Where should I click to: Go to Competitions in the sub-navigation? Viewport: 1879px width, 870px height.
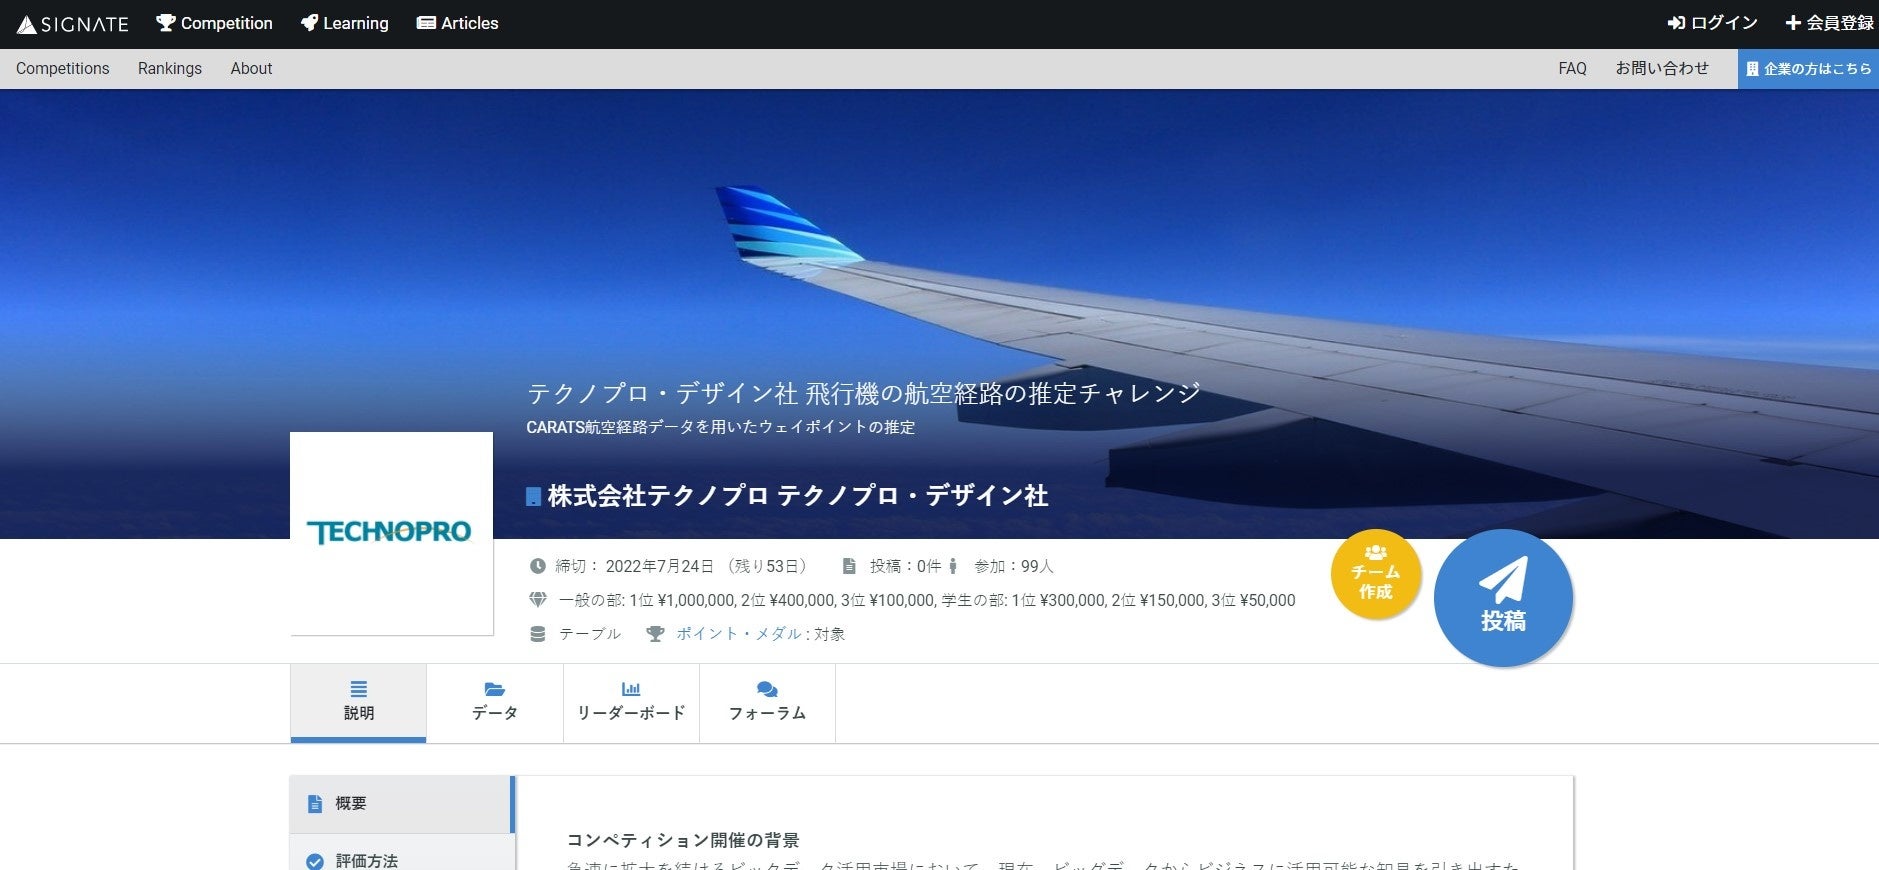63,68
